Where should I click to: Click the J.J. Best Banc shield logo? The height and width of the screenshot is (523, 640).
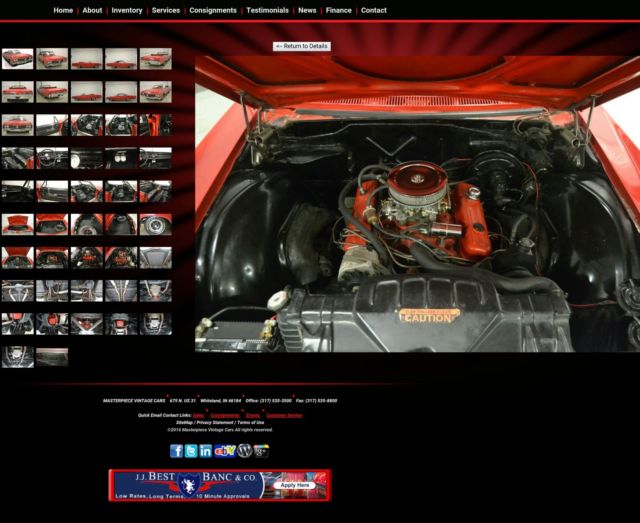click(x=189, y=485)
